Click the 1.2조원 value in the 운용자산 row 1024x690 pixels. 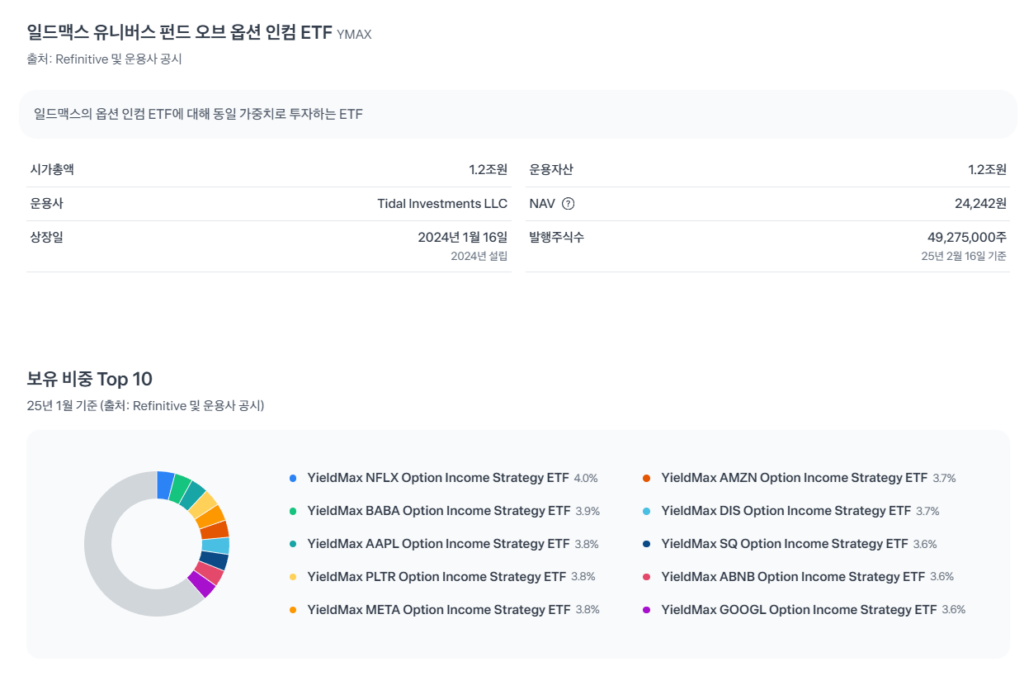pyautogui.click(x=987, y=170)
